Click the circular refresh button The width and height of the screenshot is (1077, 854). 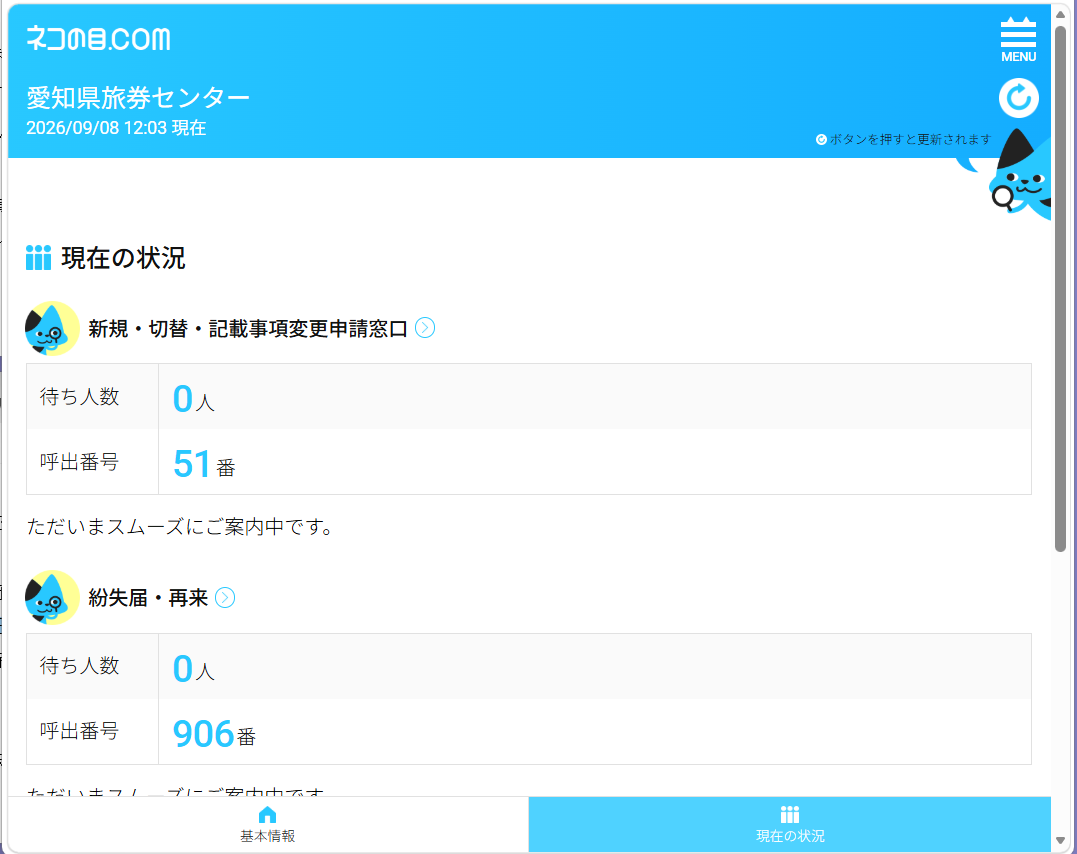[x=1018, y=98]
